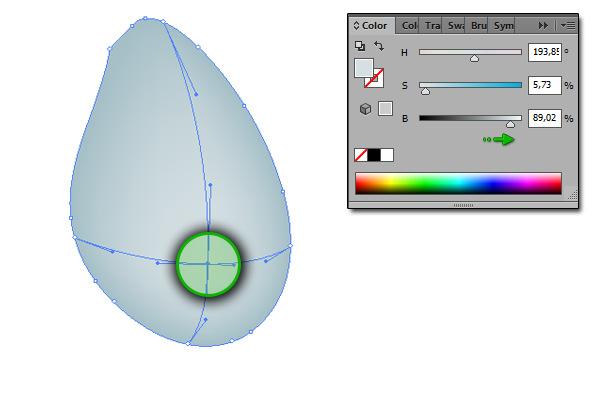Choose the black swatch
600x416 pixels.
(x=374, y=155)
